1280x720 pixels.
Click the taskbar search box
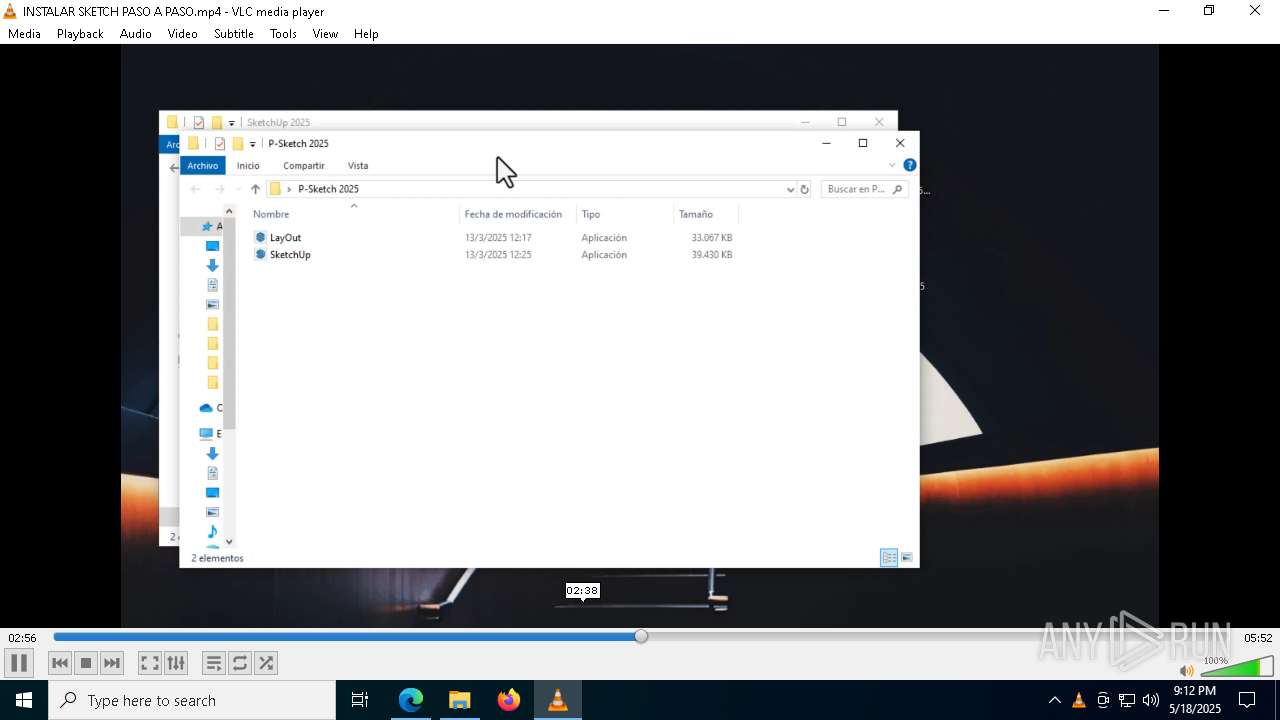pyautogui.click(x=192, y=700)
